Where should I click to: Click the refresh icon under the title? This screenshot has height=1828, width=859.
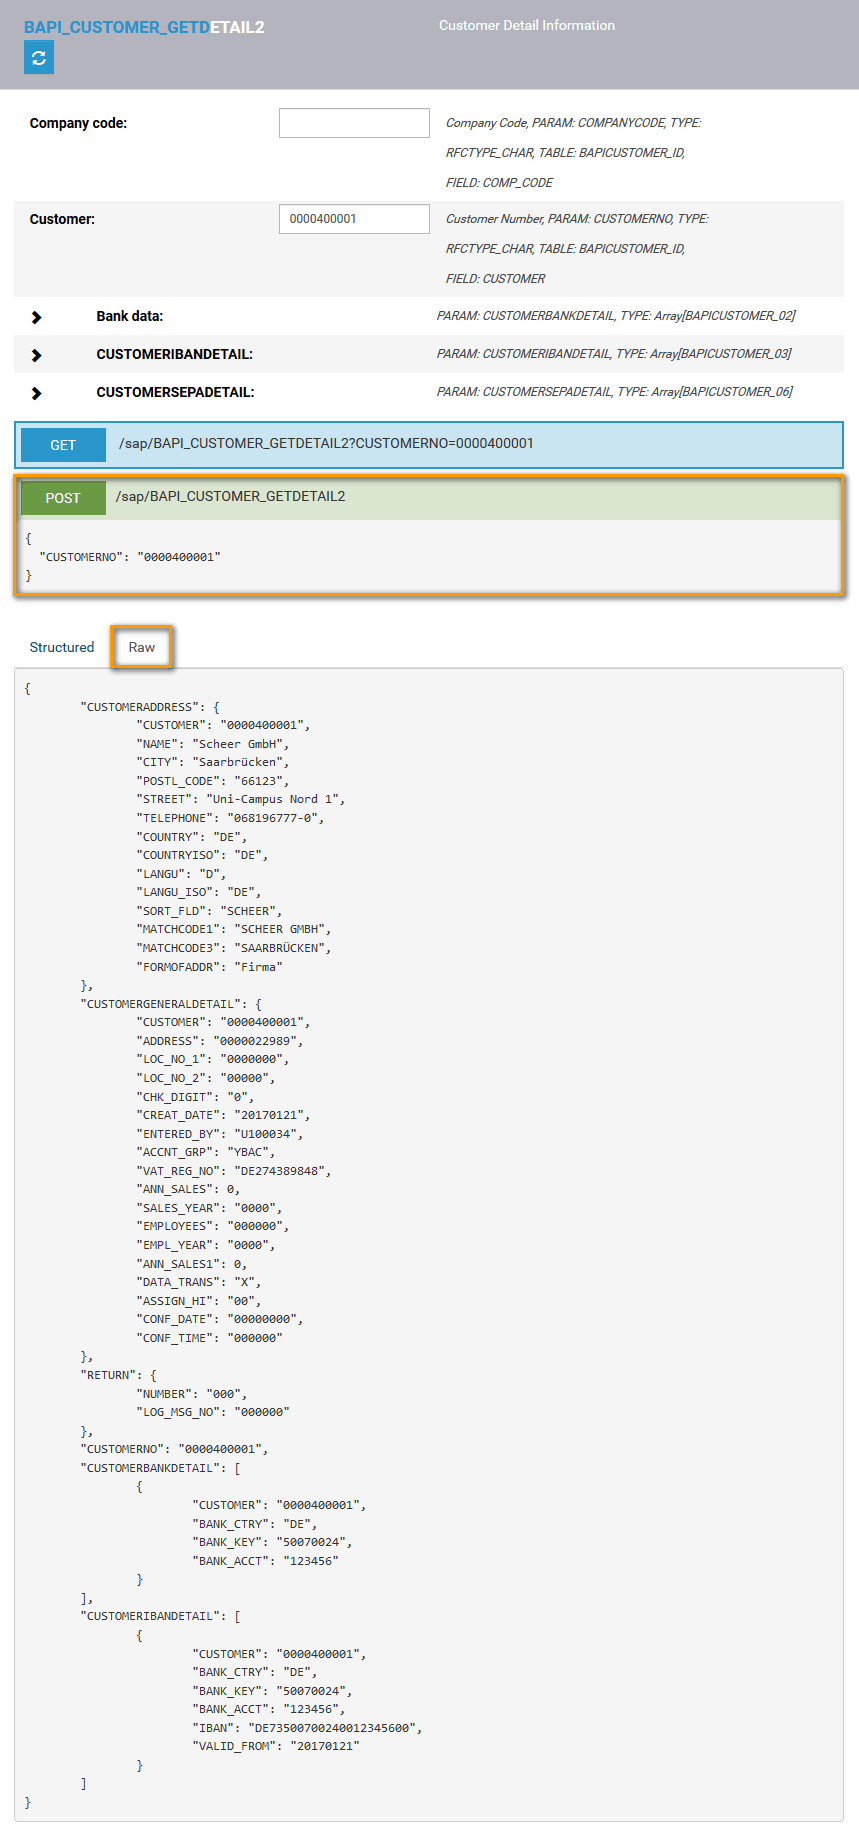[39, 59]
